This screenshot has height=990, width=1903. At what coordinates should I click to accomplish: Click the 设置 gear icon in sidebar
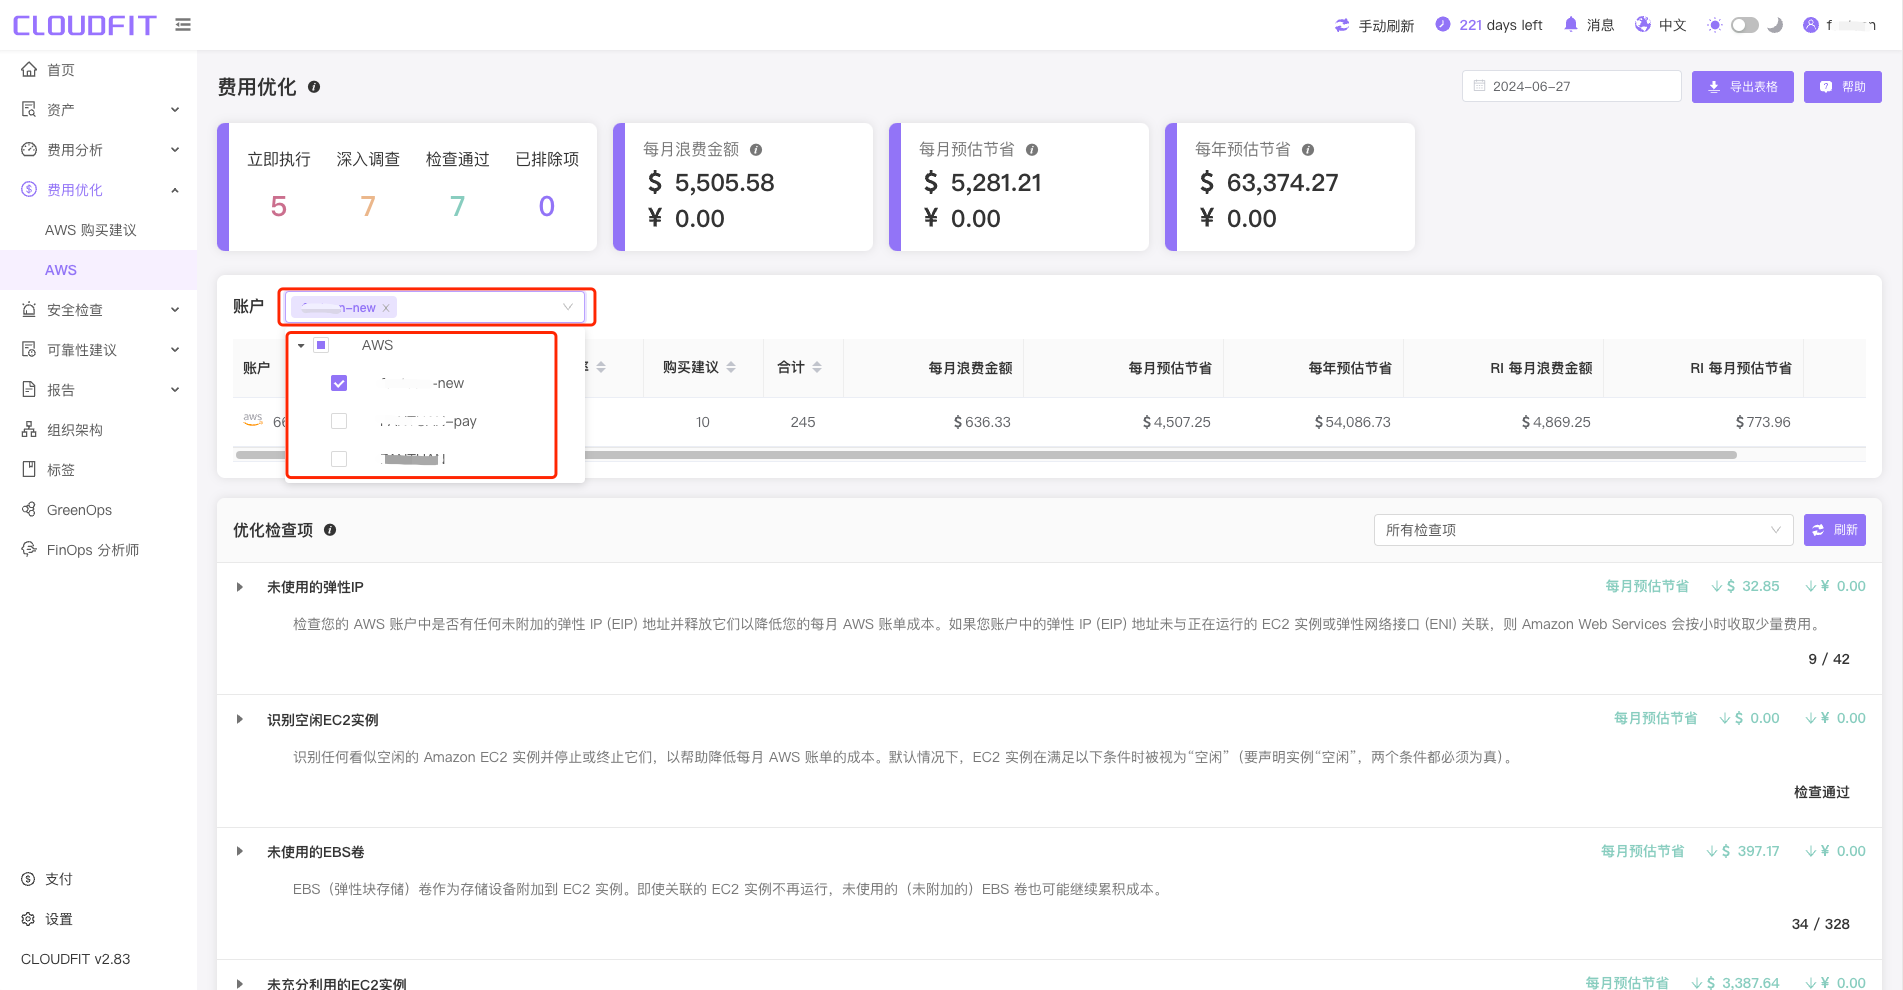(x=28, y=919)
